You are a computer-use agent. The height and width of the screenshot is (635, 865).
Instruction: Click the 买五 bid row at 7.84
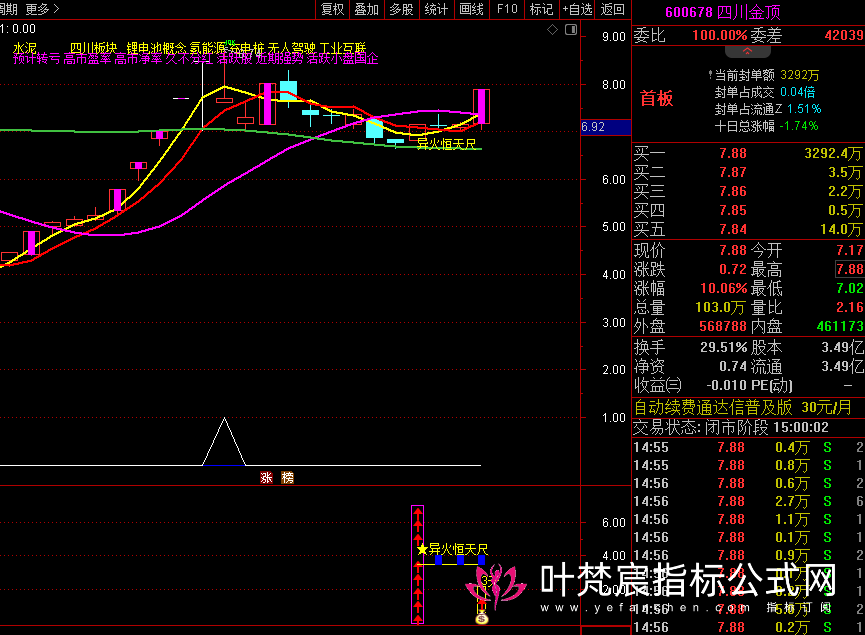(748, 229)
